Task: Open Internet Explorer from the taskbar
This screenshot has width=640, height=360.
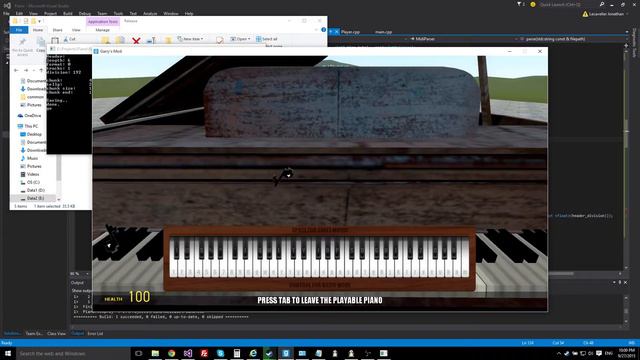Action: (x=253, y=353)
